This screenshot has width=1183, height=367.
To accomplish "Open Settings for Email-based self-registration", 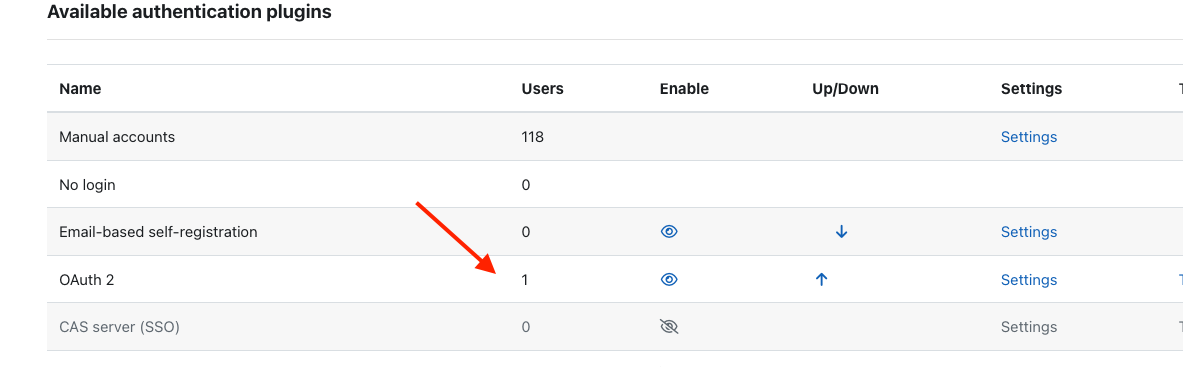I will tap(1028, 232).
